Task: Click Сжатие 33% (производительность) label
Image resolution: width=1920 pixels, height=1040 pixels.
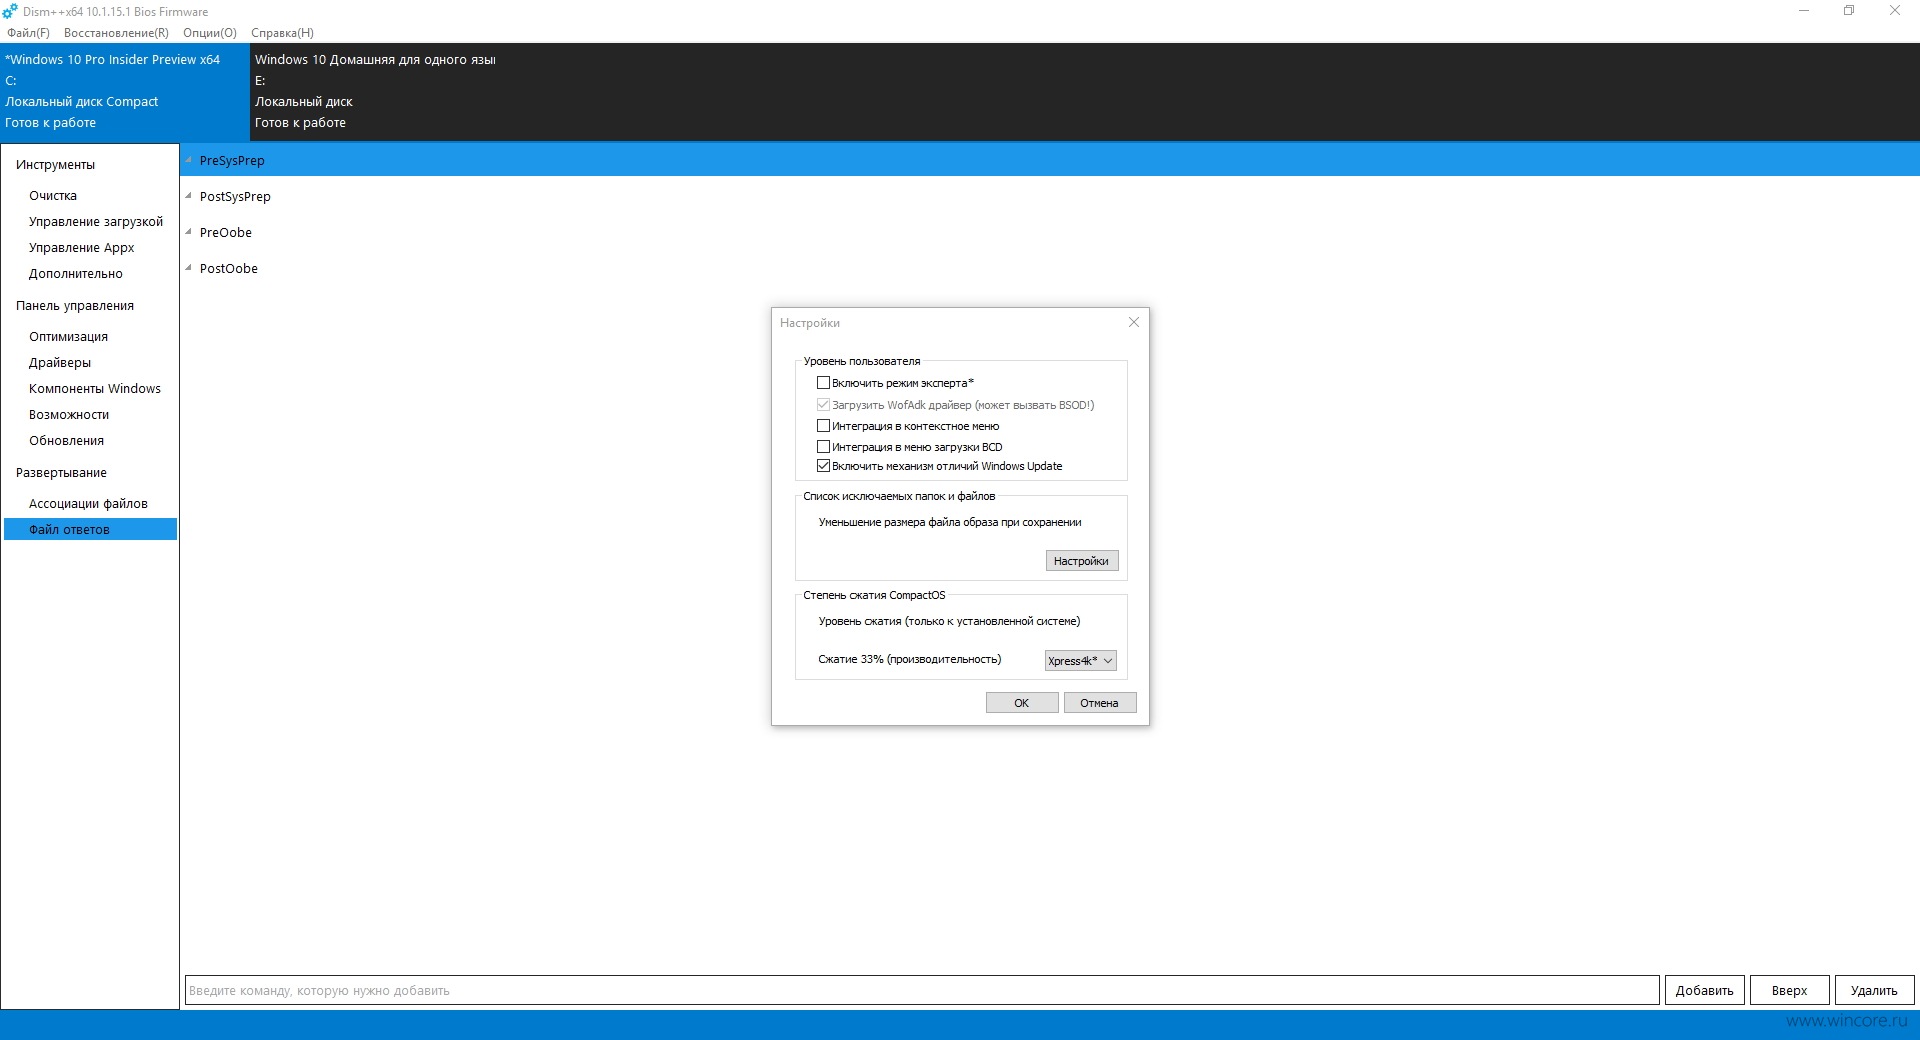Action: (910, 659)
